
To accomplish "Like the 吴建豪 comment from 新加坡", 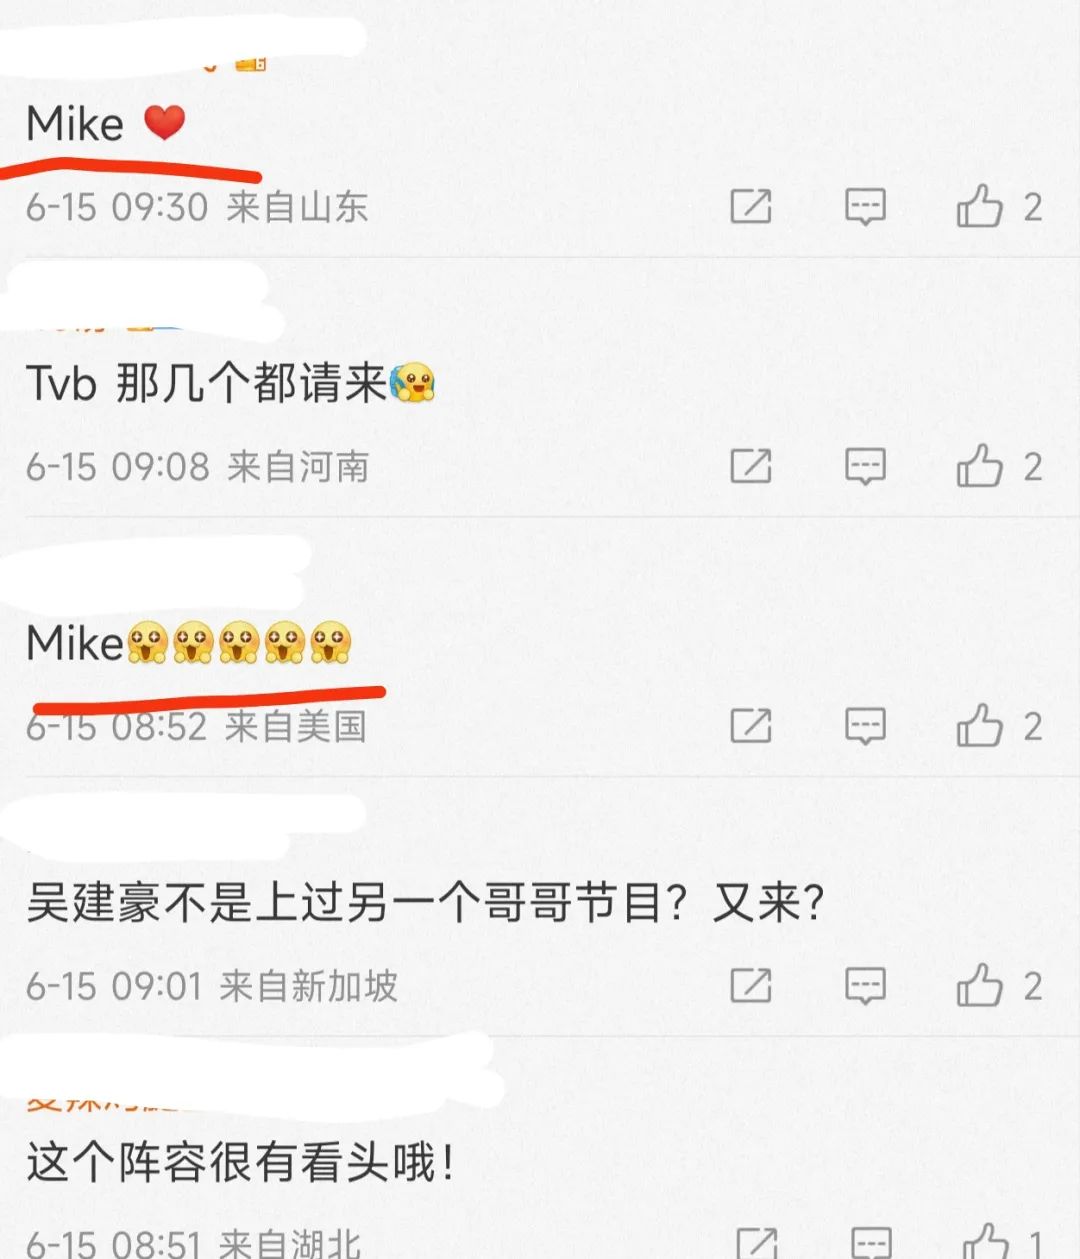I will coord(979,986).
